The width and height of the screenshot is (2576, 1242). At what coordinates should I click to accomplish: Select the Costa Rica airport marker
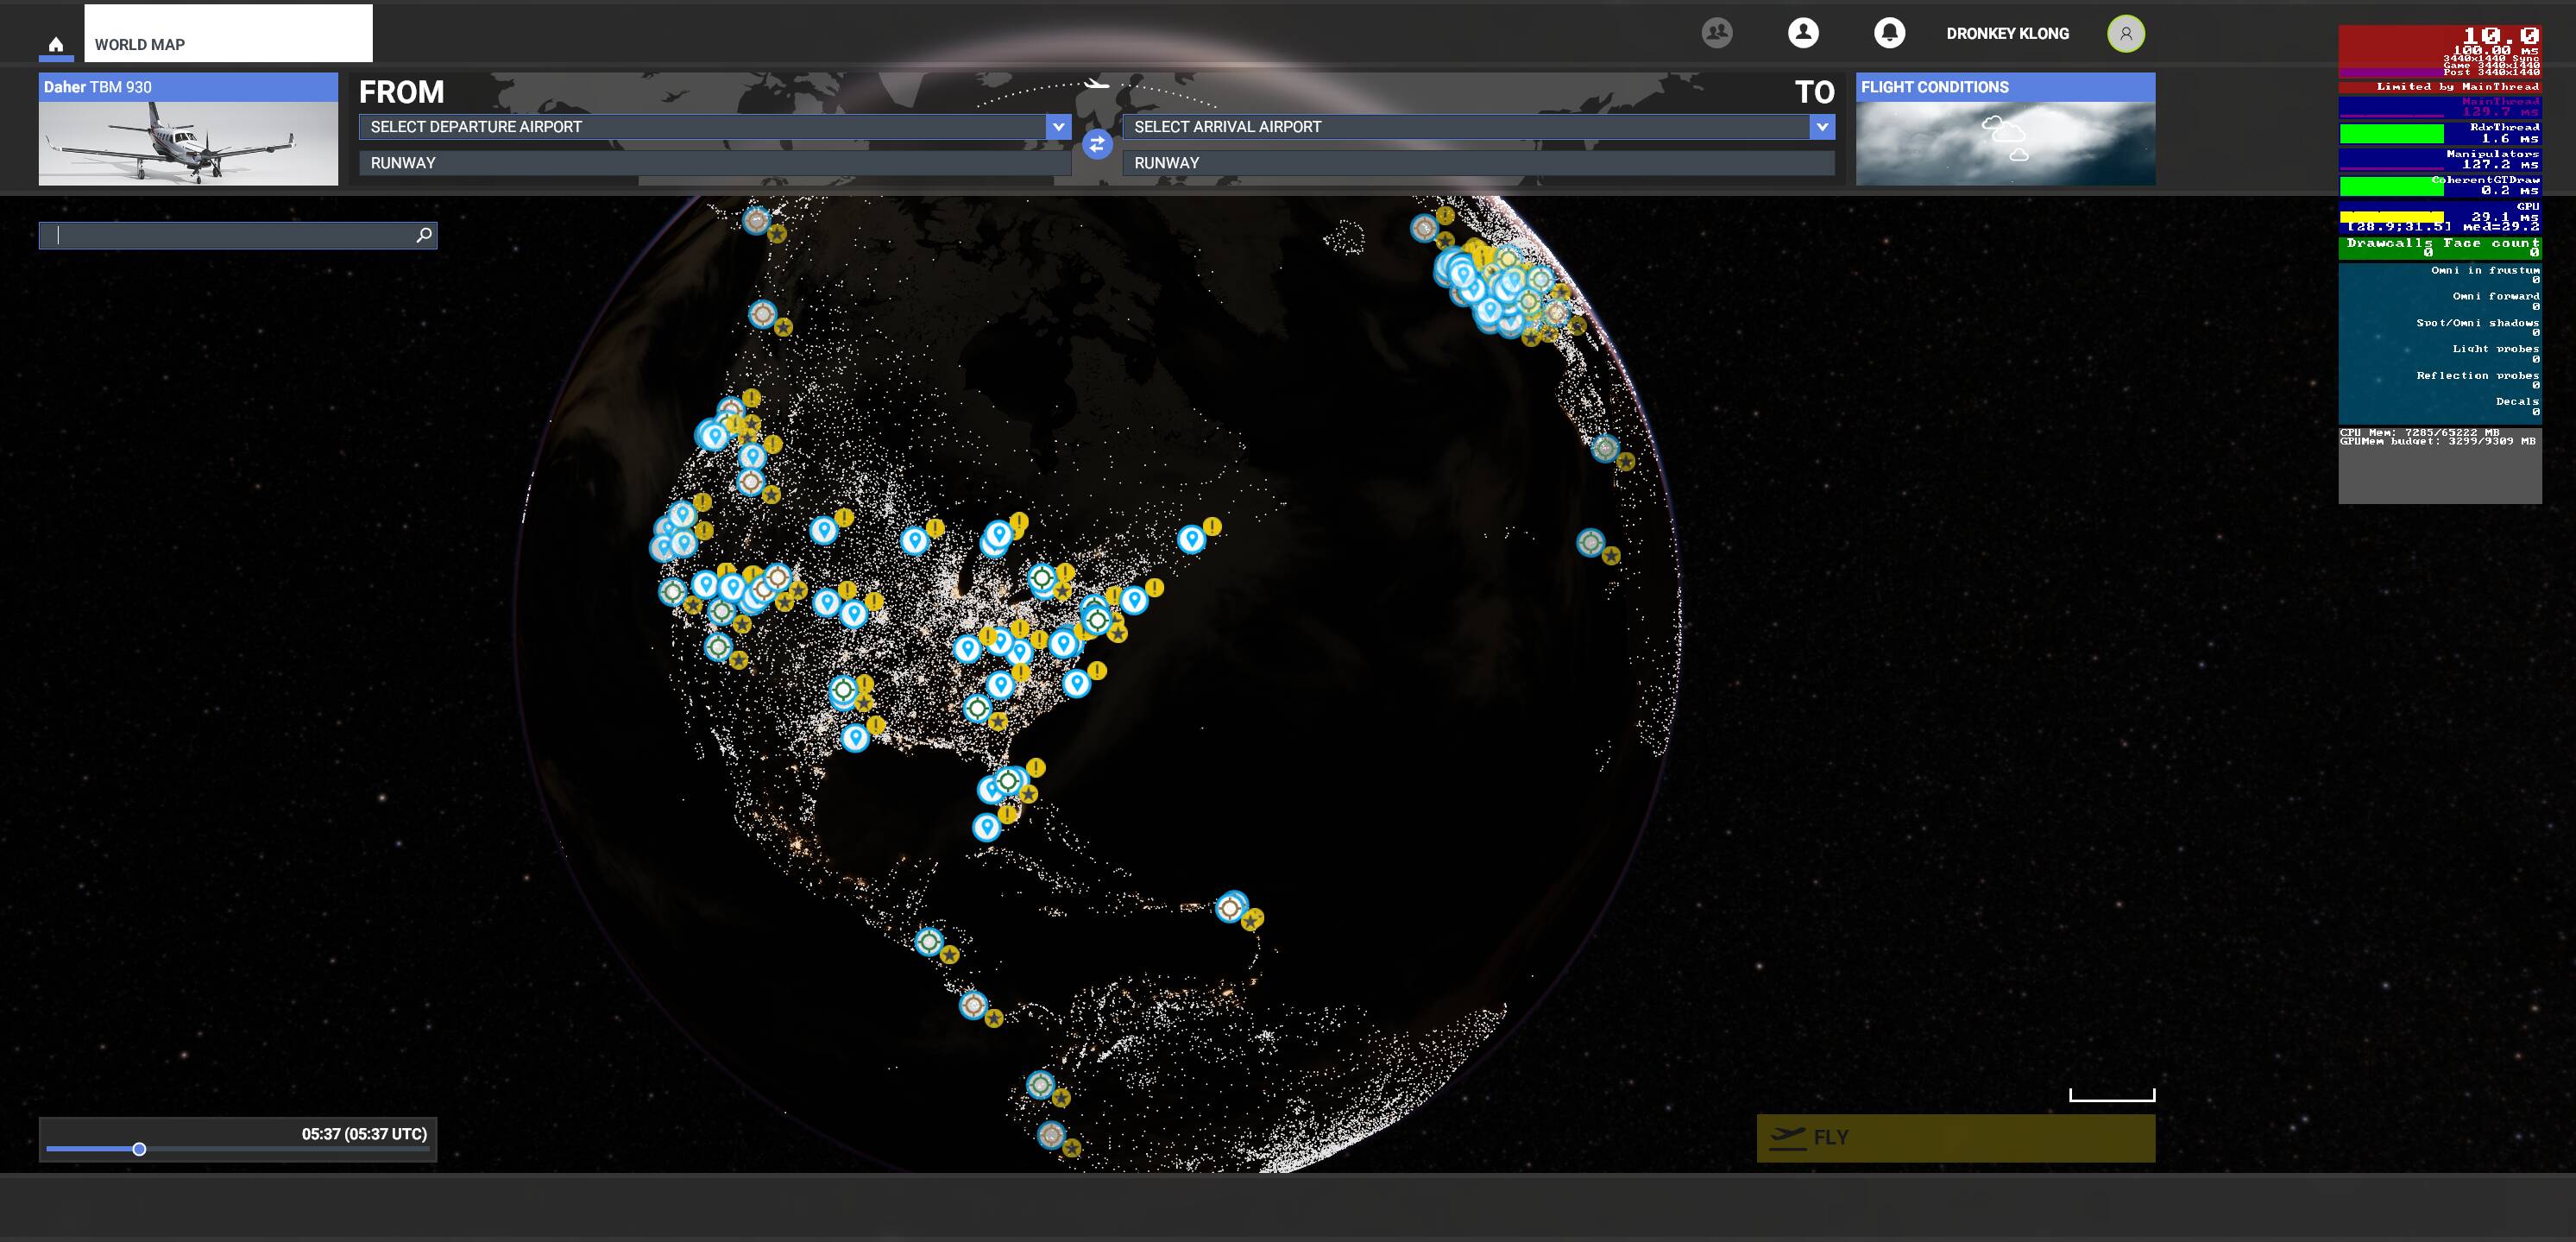(x=973, y=1005)
